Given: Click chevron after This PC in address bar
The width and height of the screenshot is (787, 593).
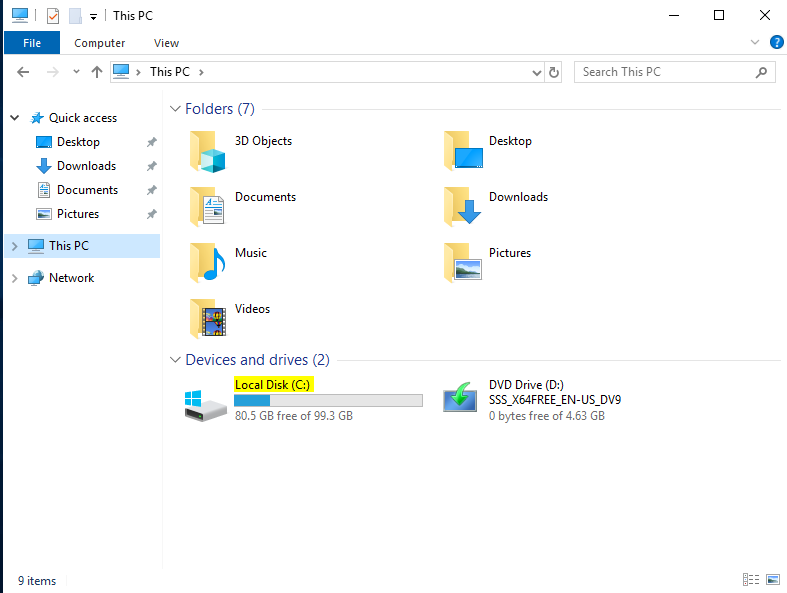Looking at the screenshot, I should (x=201, y=72).
